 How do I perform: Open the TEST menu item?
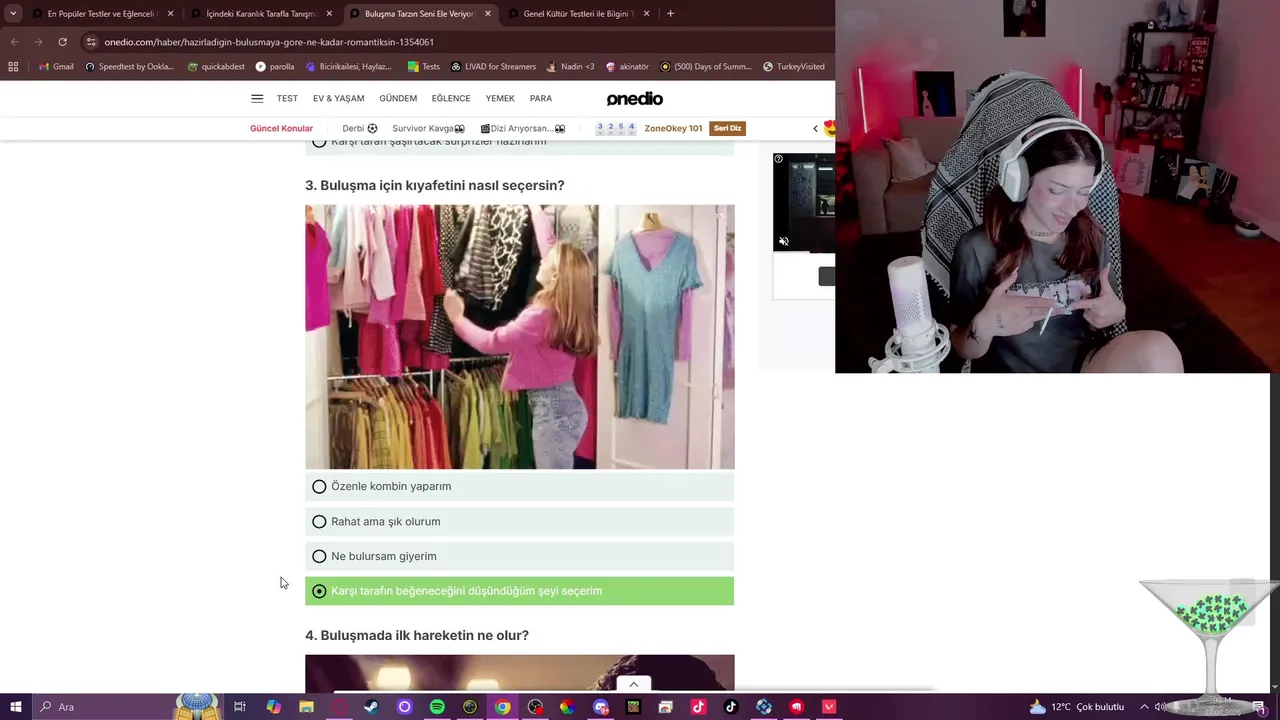pos(287,98)
